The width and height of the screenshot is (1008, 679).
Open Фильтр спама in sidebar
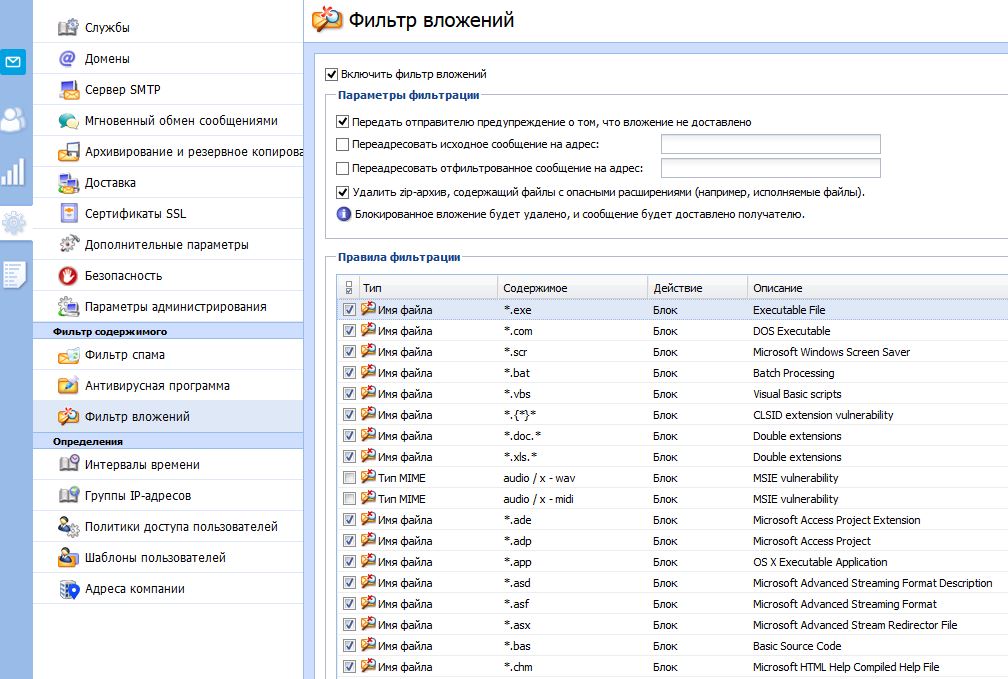coord(125,355)
